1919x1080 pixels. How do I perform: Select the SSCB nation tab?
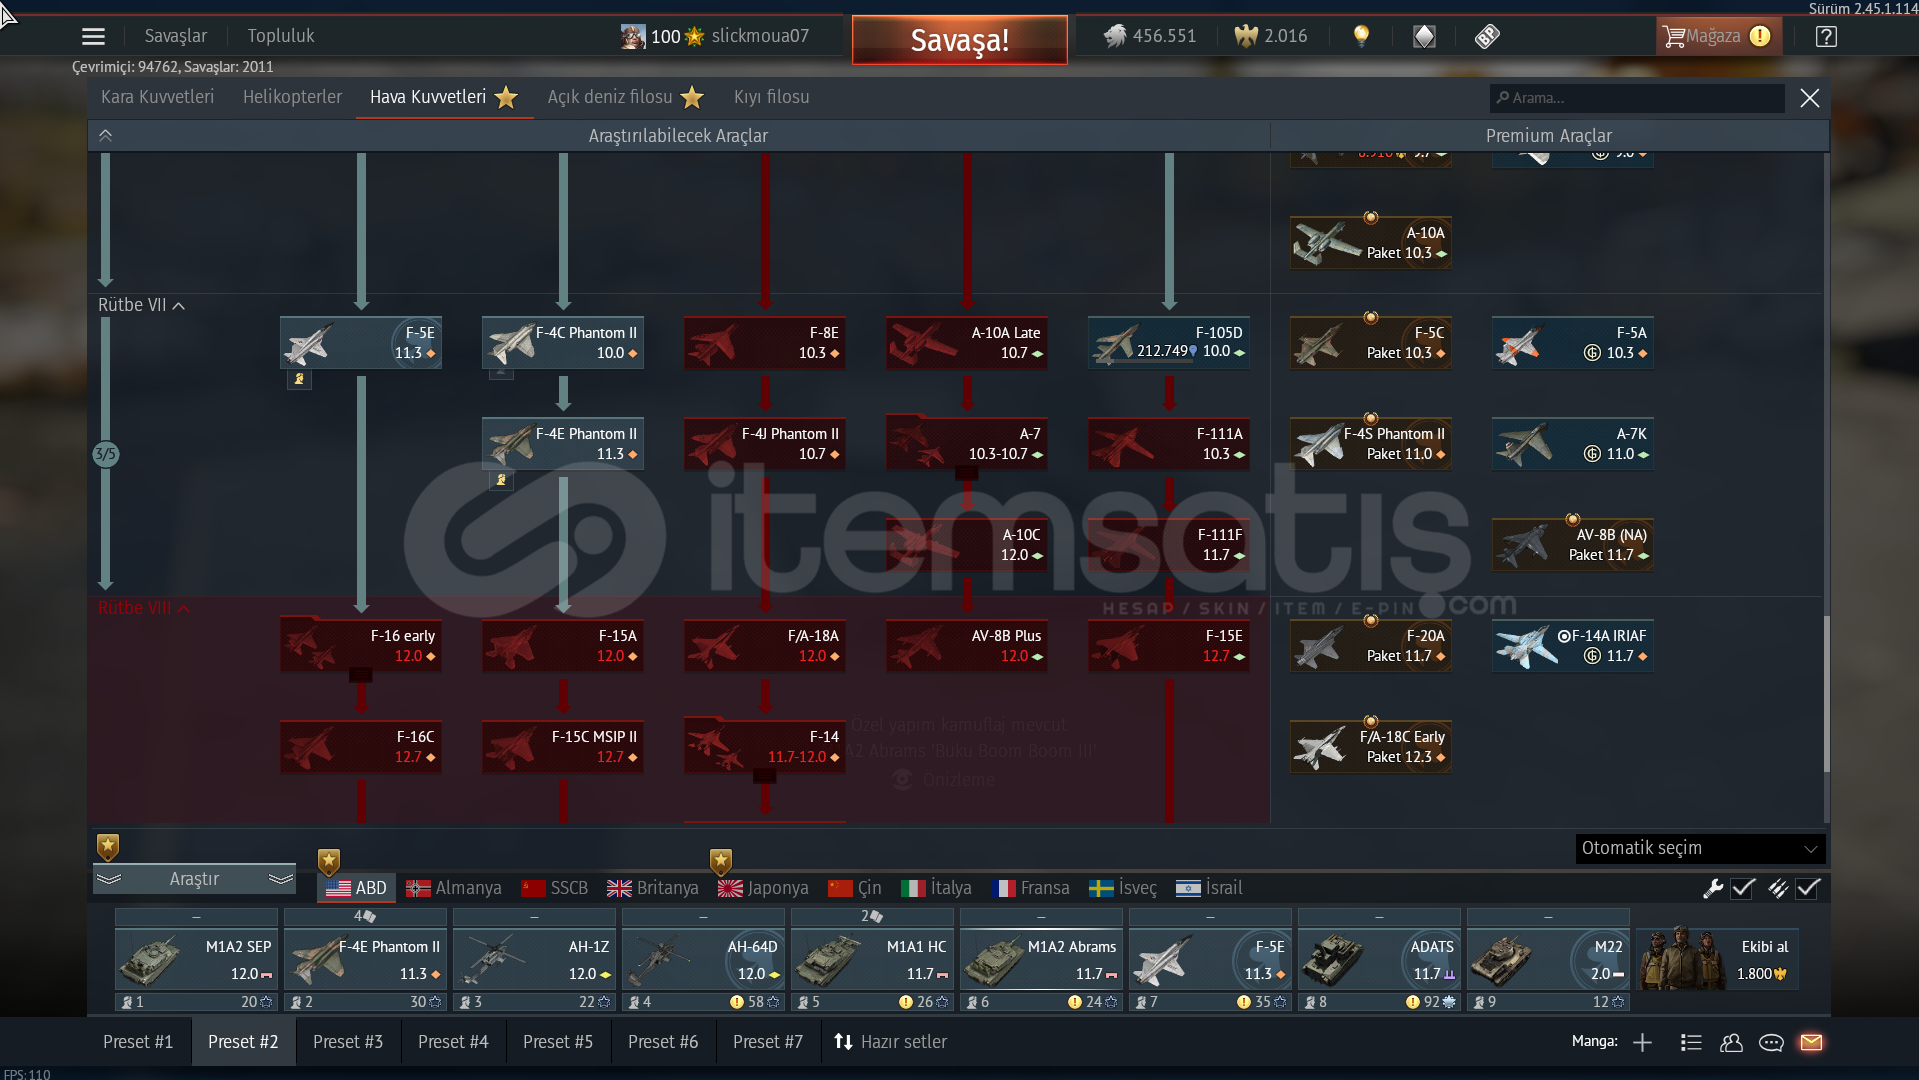pos(555,888)
